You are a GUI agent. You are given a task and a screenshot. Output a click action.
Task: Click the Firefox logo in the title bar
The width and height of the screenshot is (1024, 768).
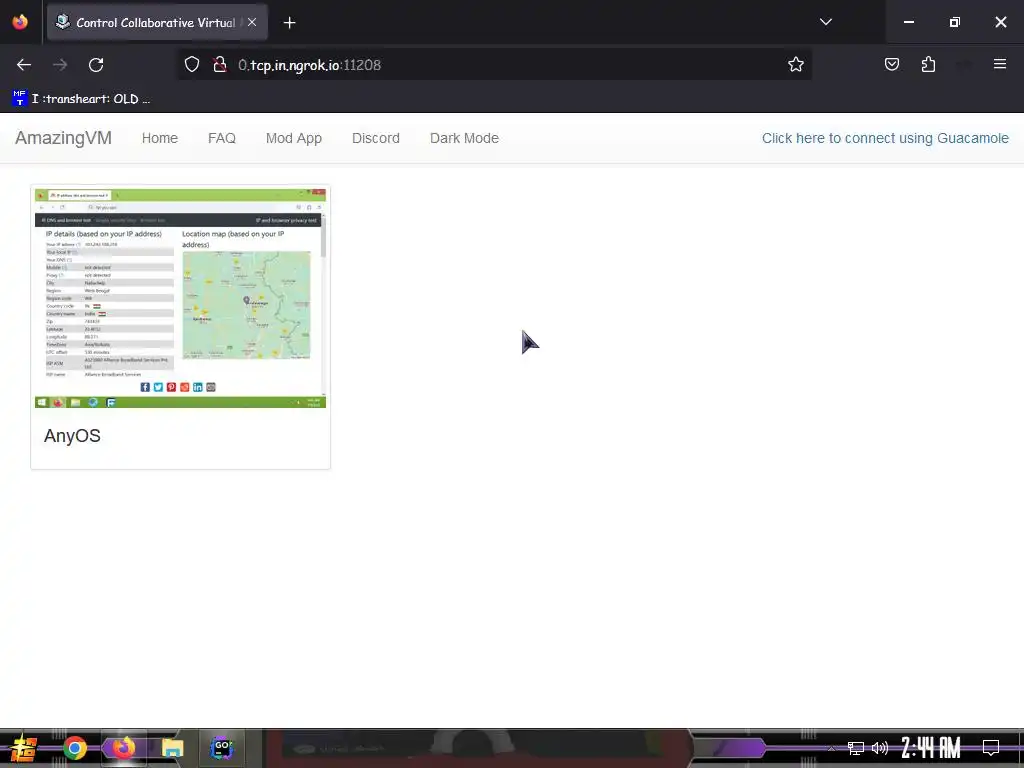point(20,22)
